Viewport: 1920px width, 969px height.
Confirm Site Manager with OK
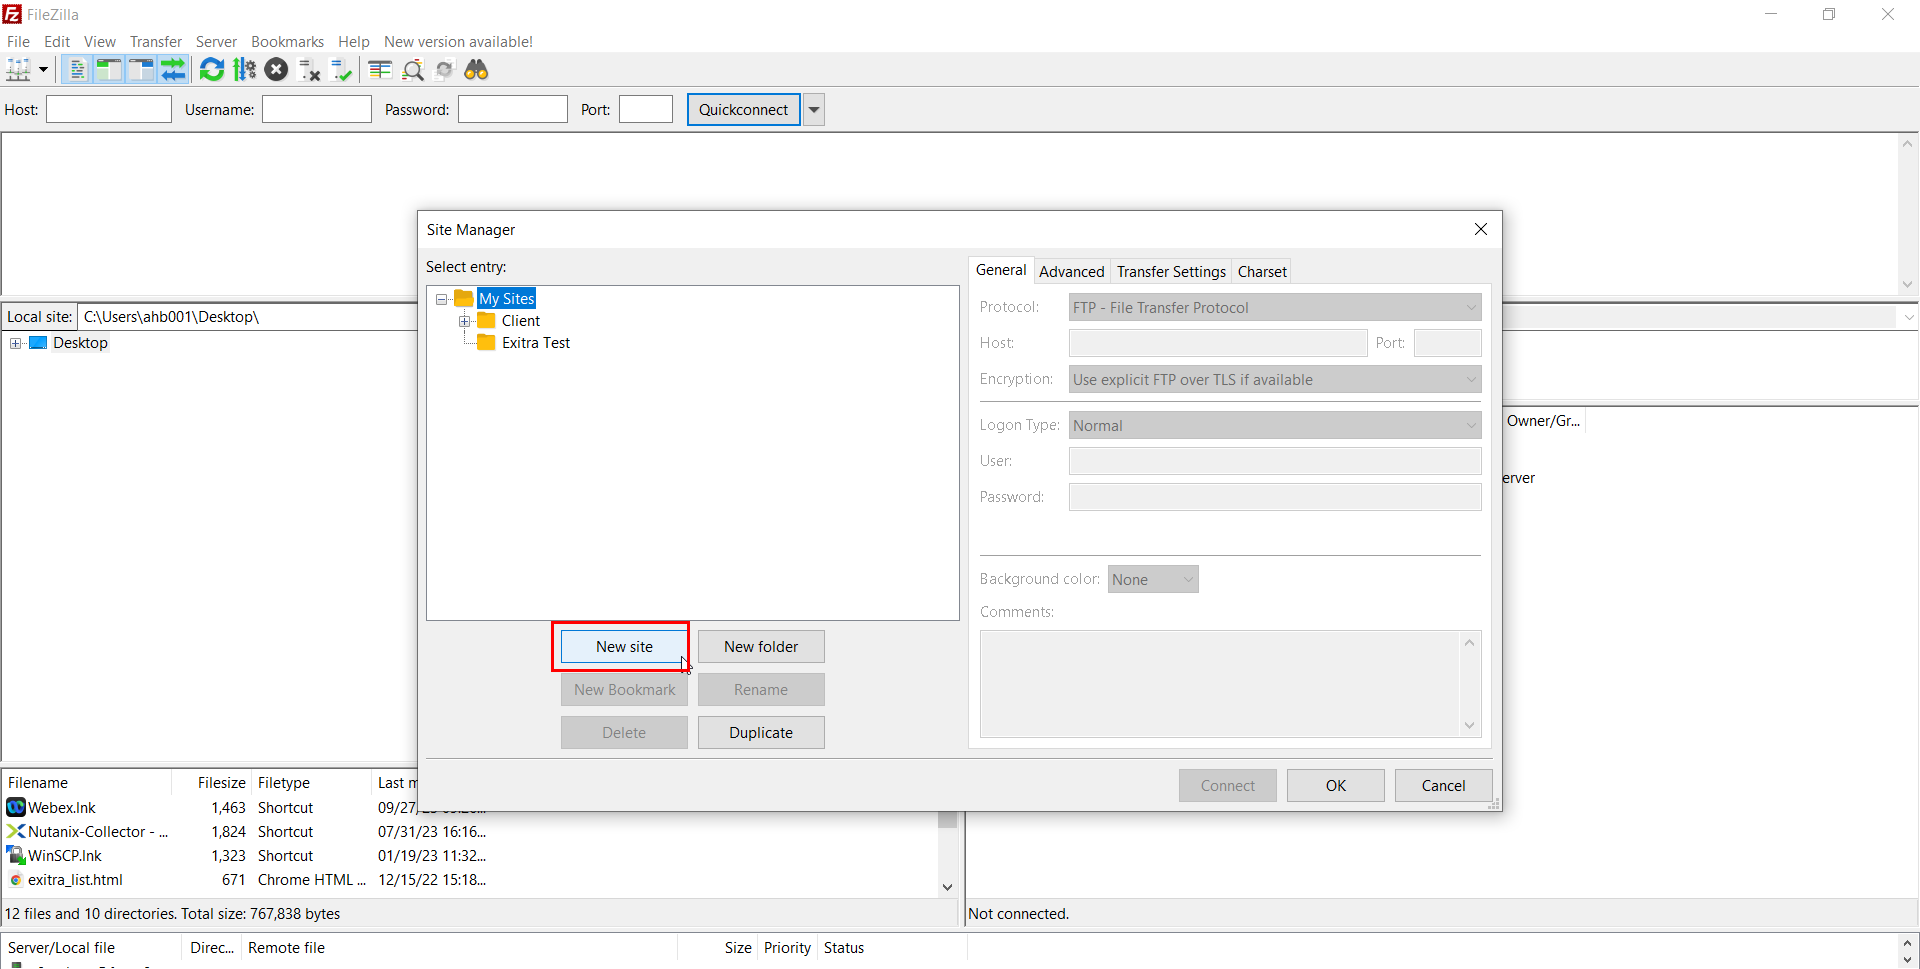tap(1336, 786)
